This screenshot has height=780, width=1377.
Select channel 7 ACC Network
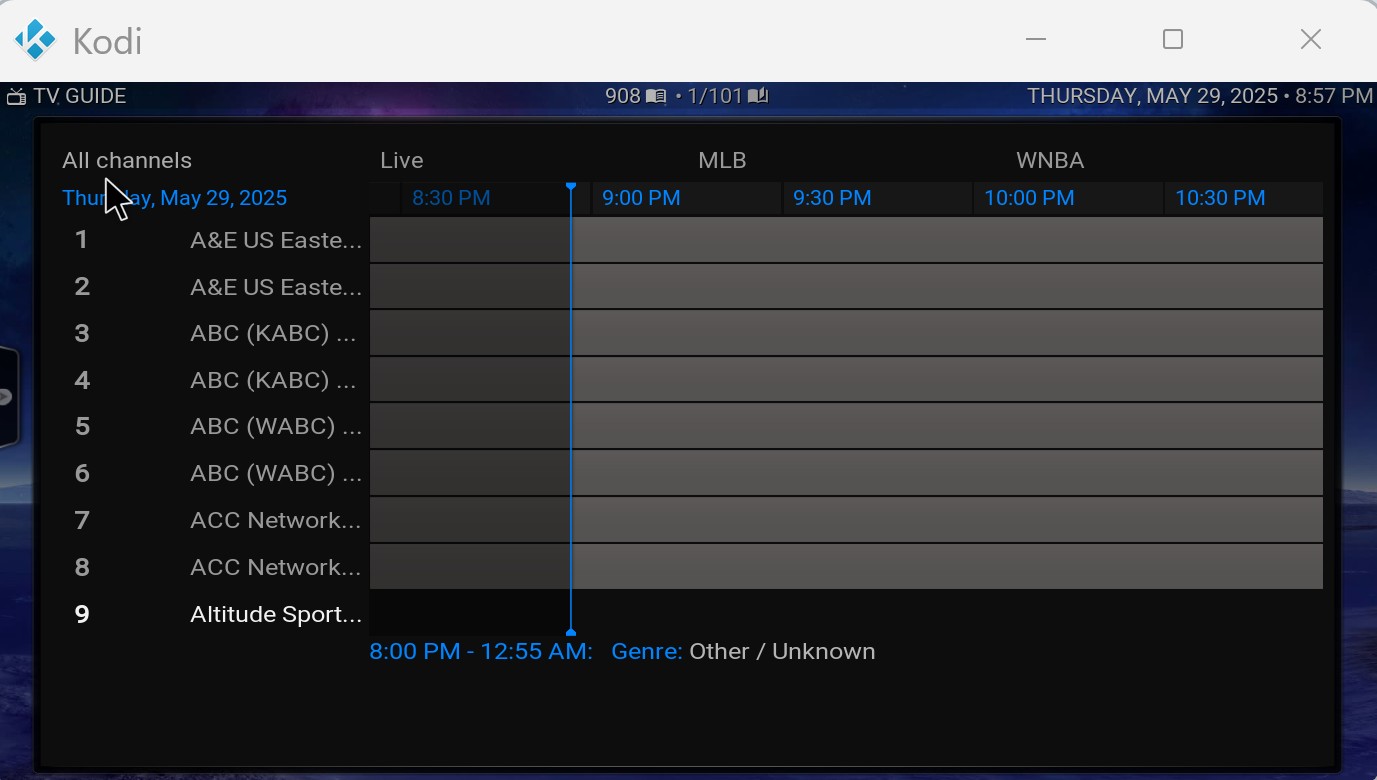click(x=216, y=520)
